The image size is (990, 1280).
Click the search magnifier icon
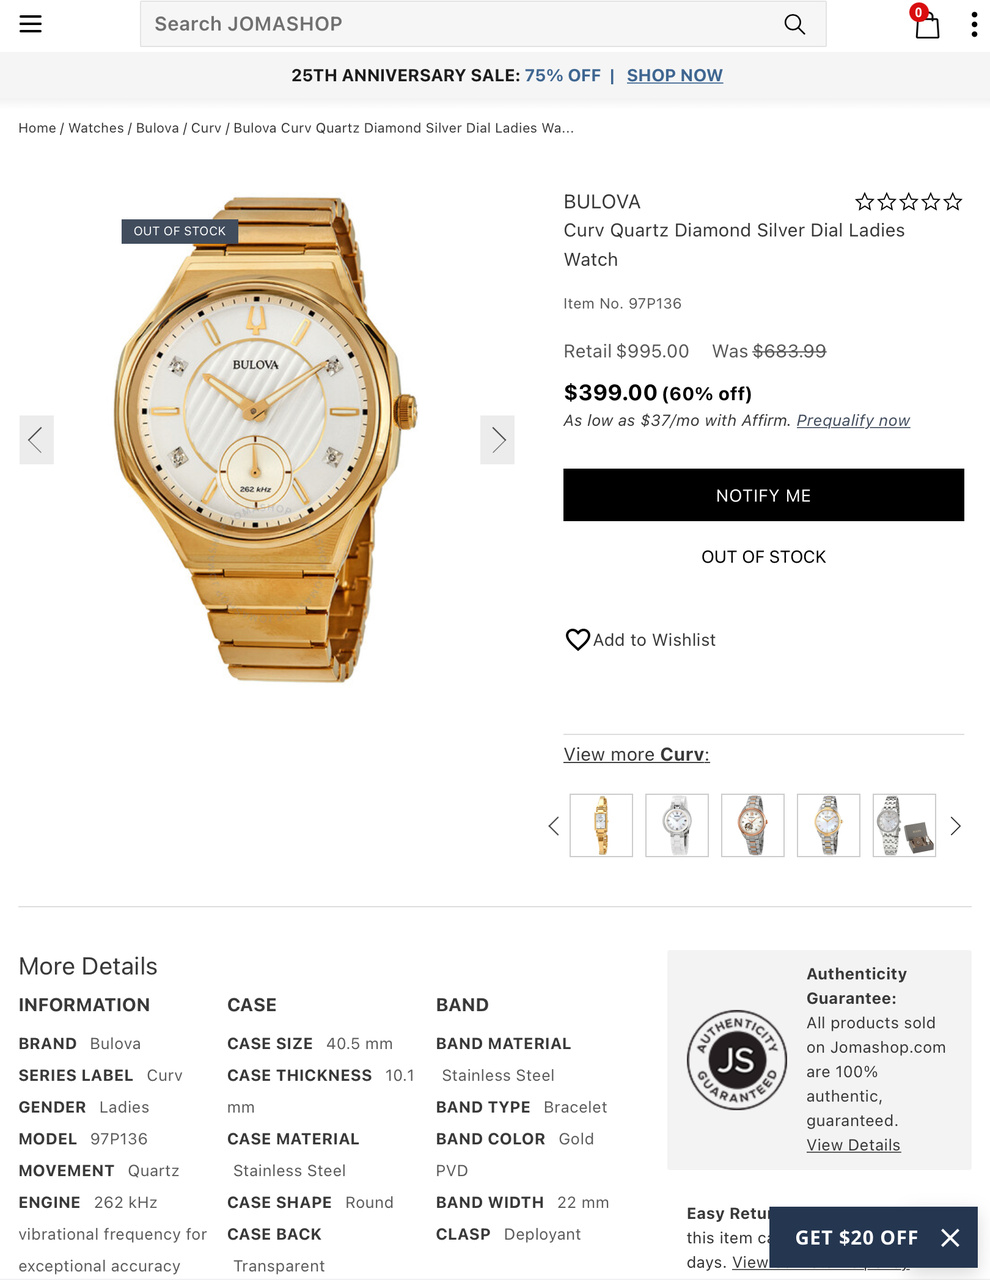pos(795,24)
